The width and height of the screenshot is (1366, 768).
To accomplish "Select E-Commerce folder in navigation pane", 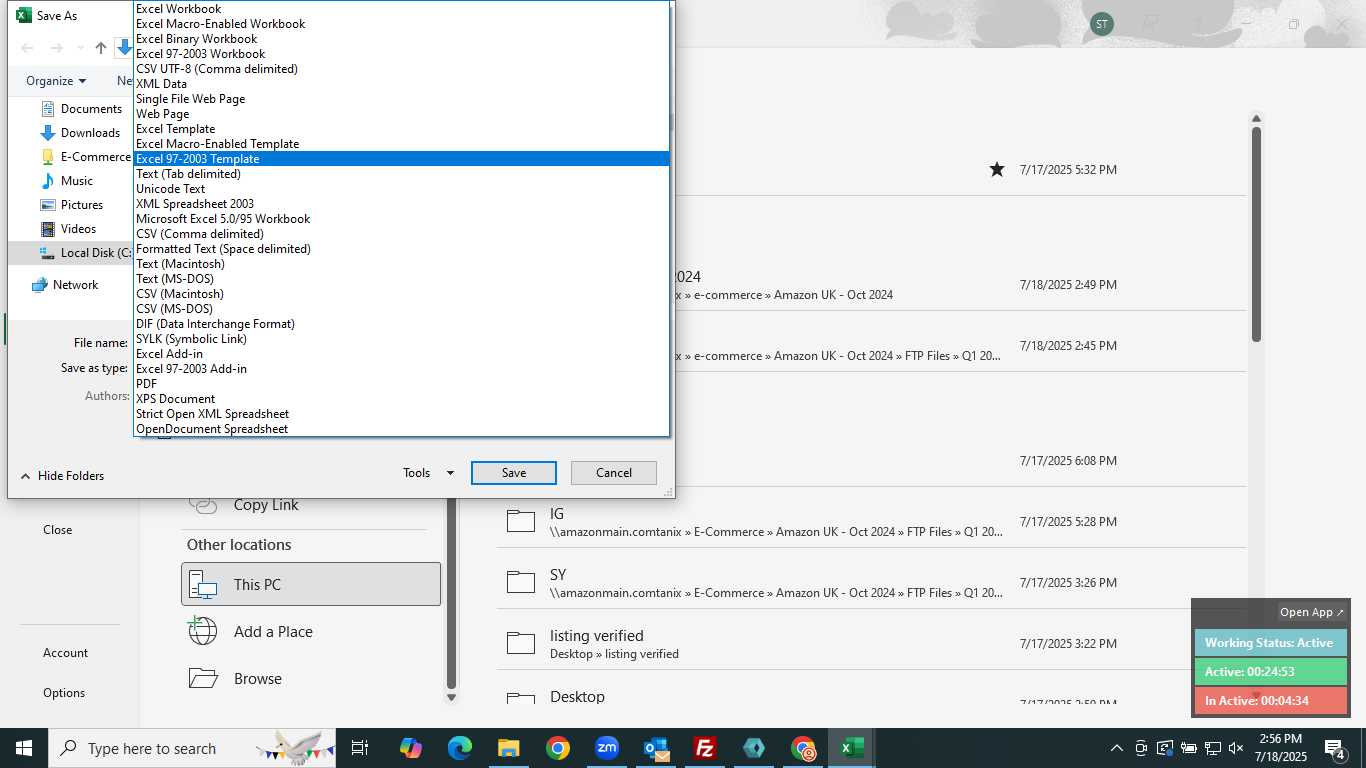I will 86,157.
